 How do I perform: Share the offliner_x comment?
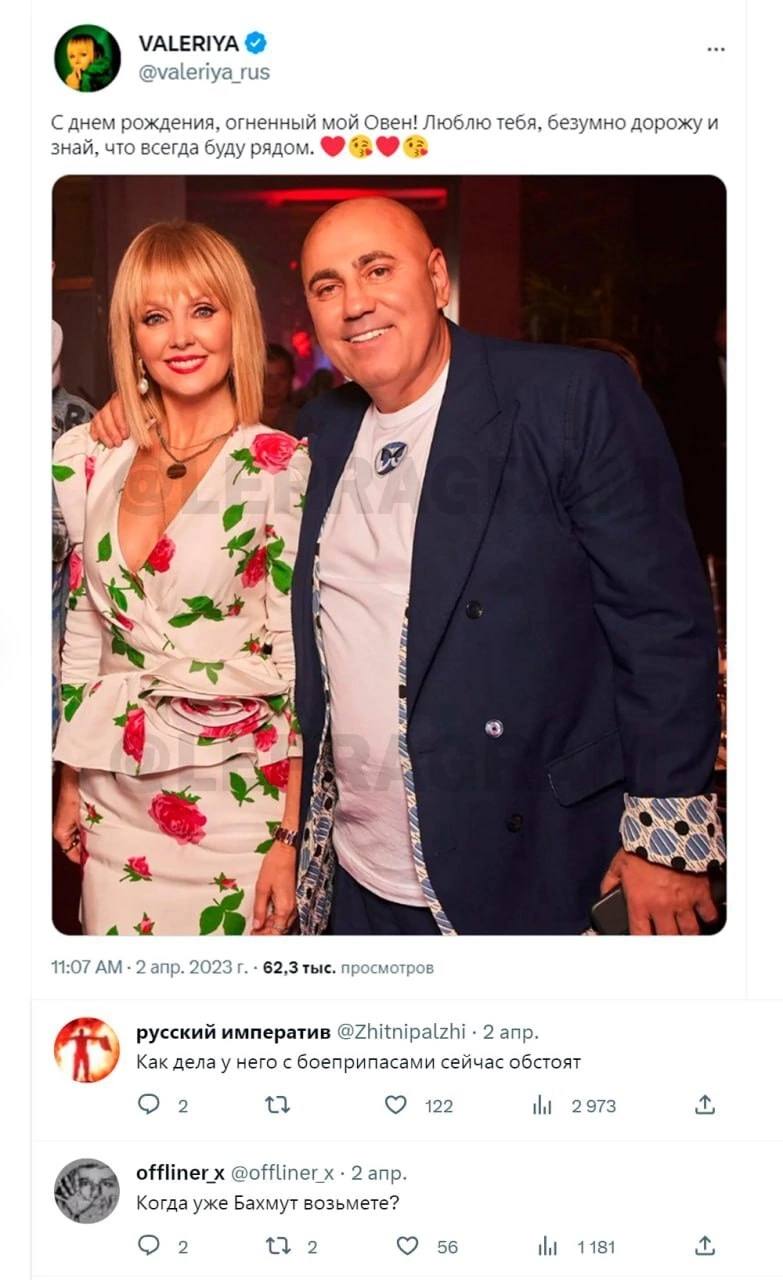coord(705,1246)
